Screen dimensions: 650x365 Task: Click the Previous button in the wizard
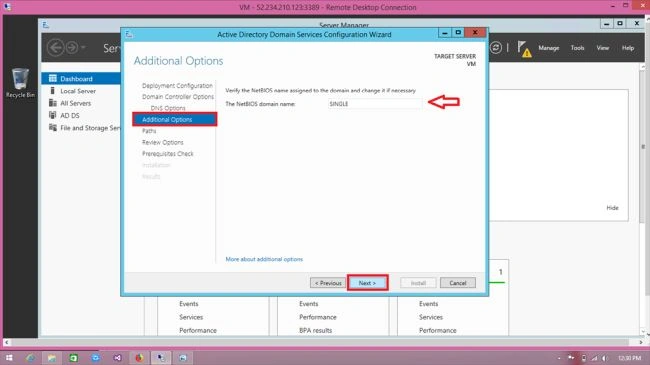point(327,283)
